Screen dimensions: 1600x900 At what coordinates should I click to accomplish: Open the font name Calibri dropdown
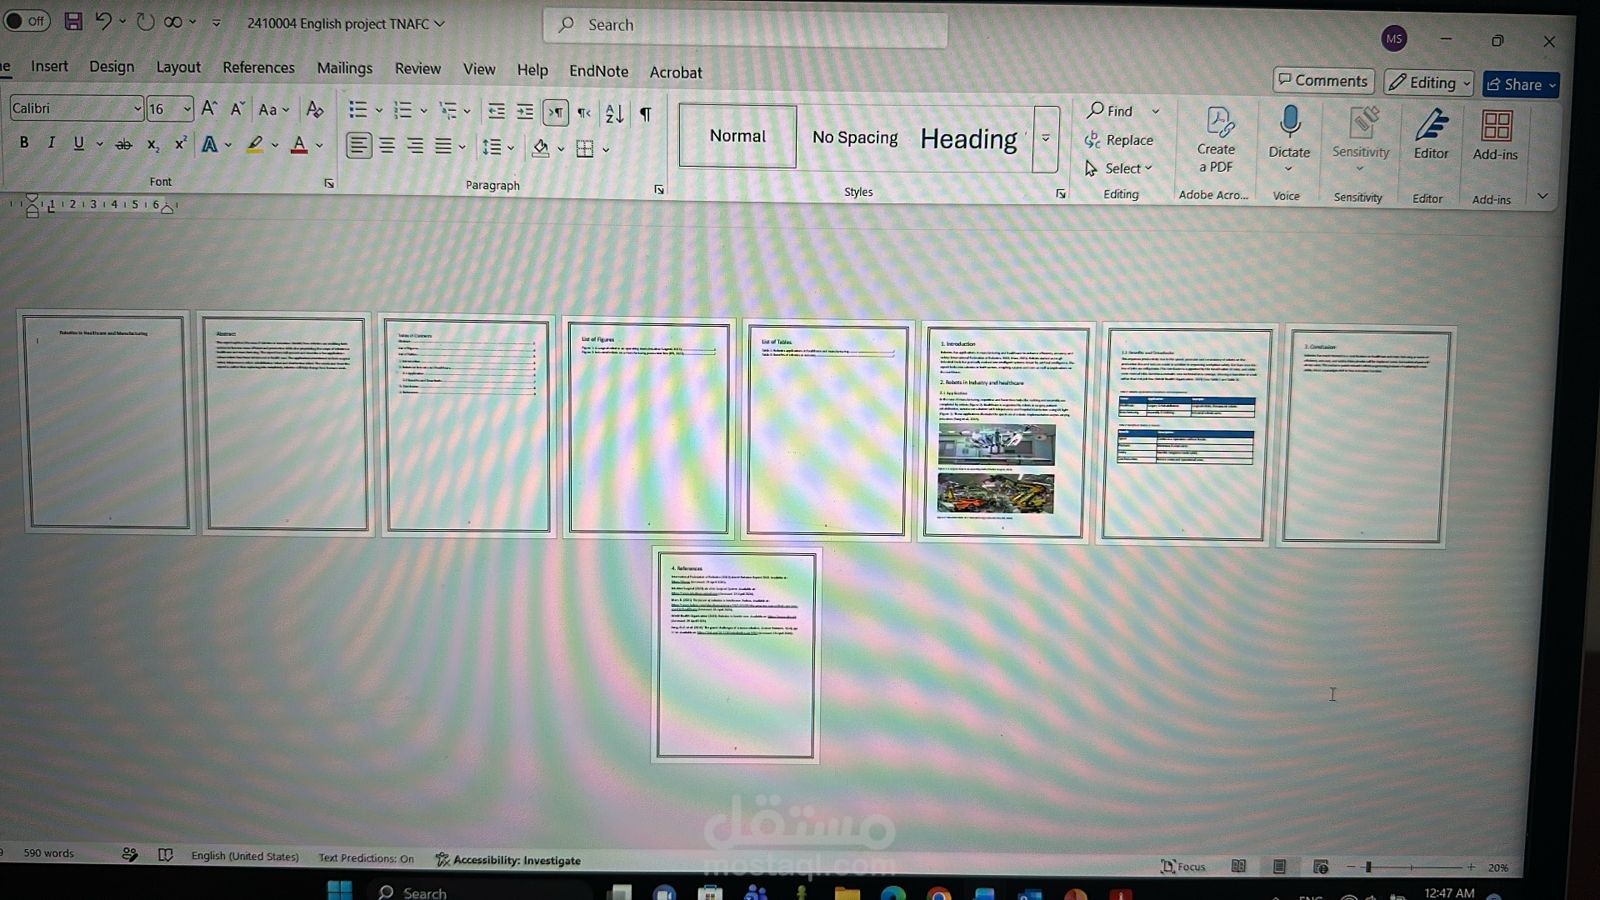[136, 108]
